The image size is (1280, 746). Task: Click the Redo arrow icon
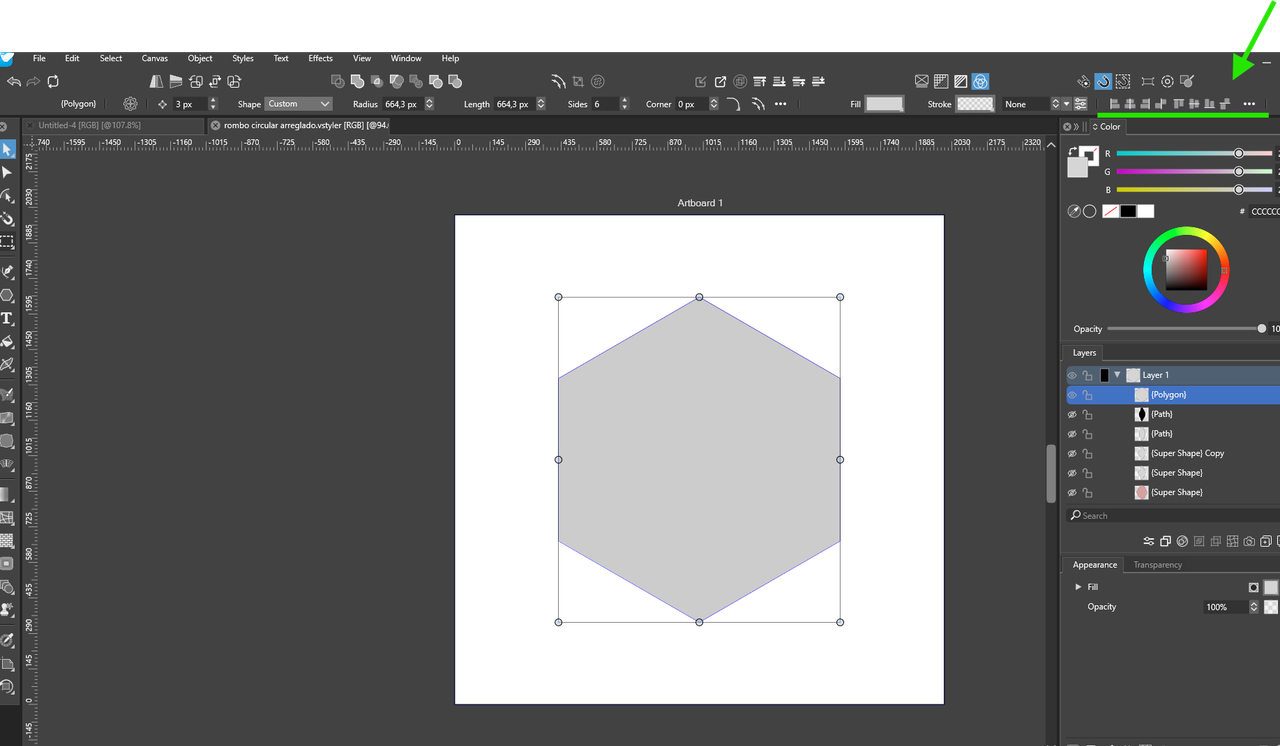tap(33, 82)
